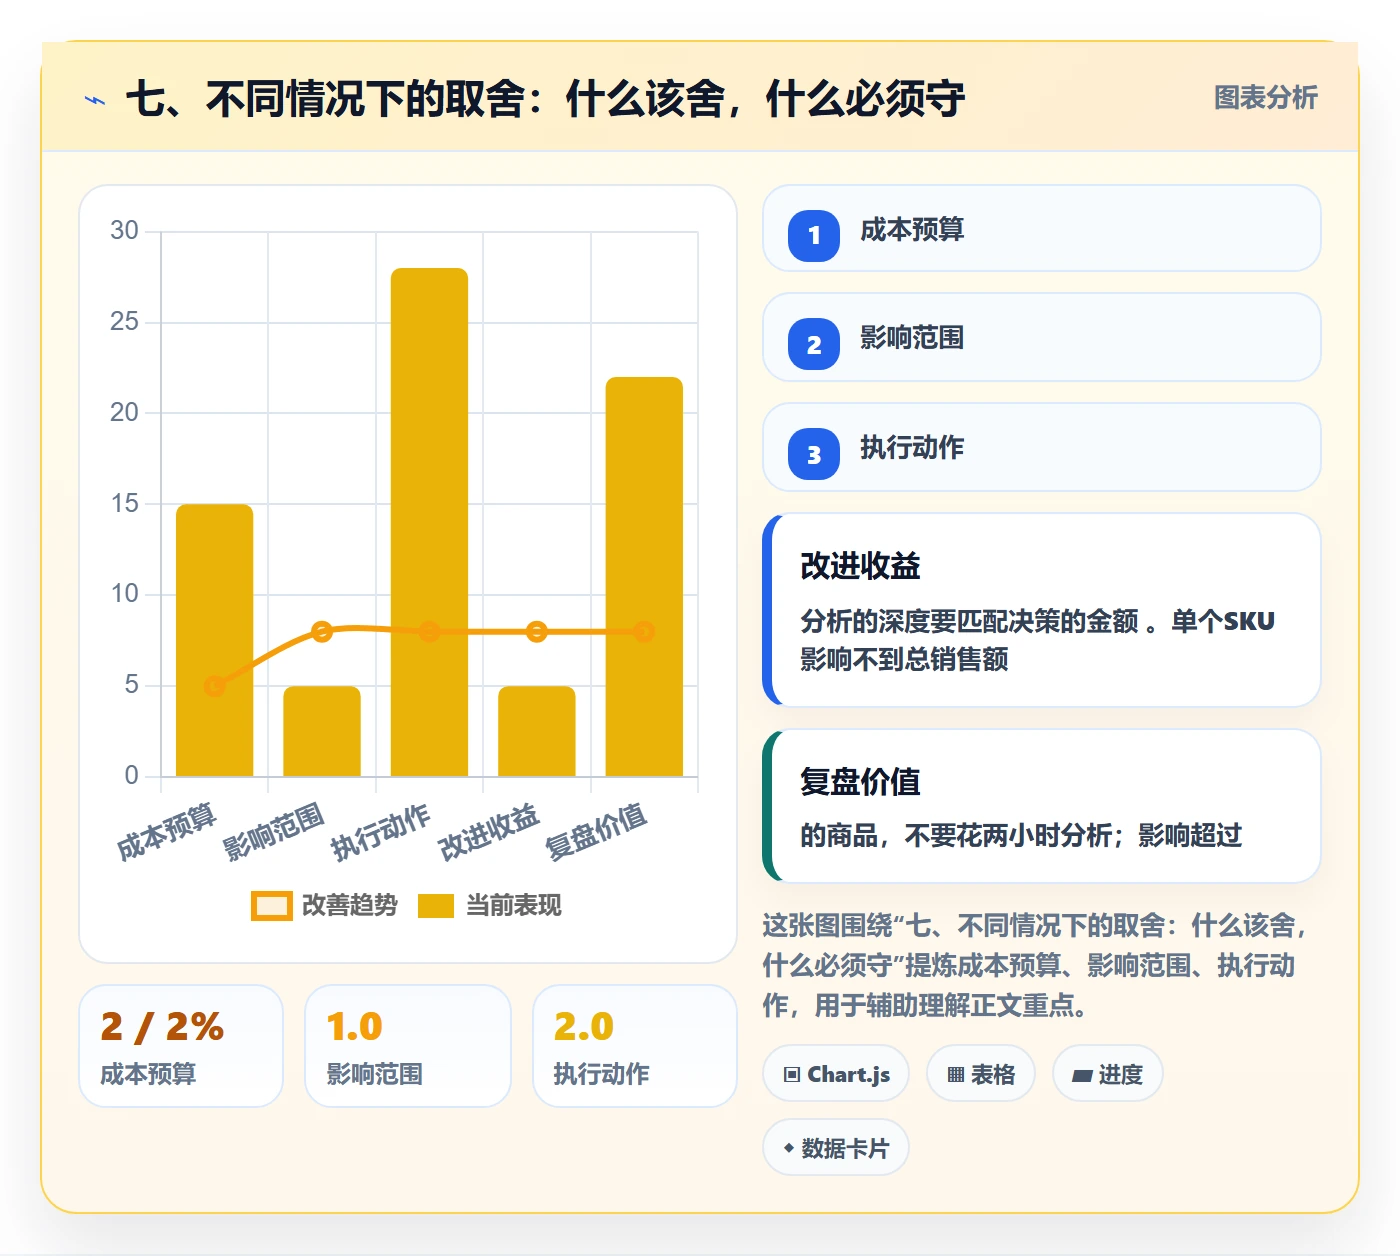Click the number 1 badge beside 成本预算
1400x1256 pixels.
click(x=814, y=236)
